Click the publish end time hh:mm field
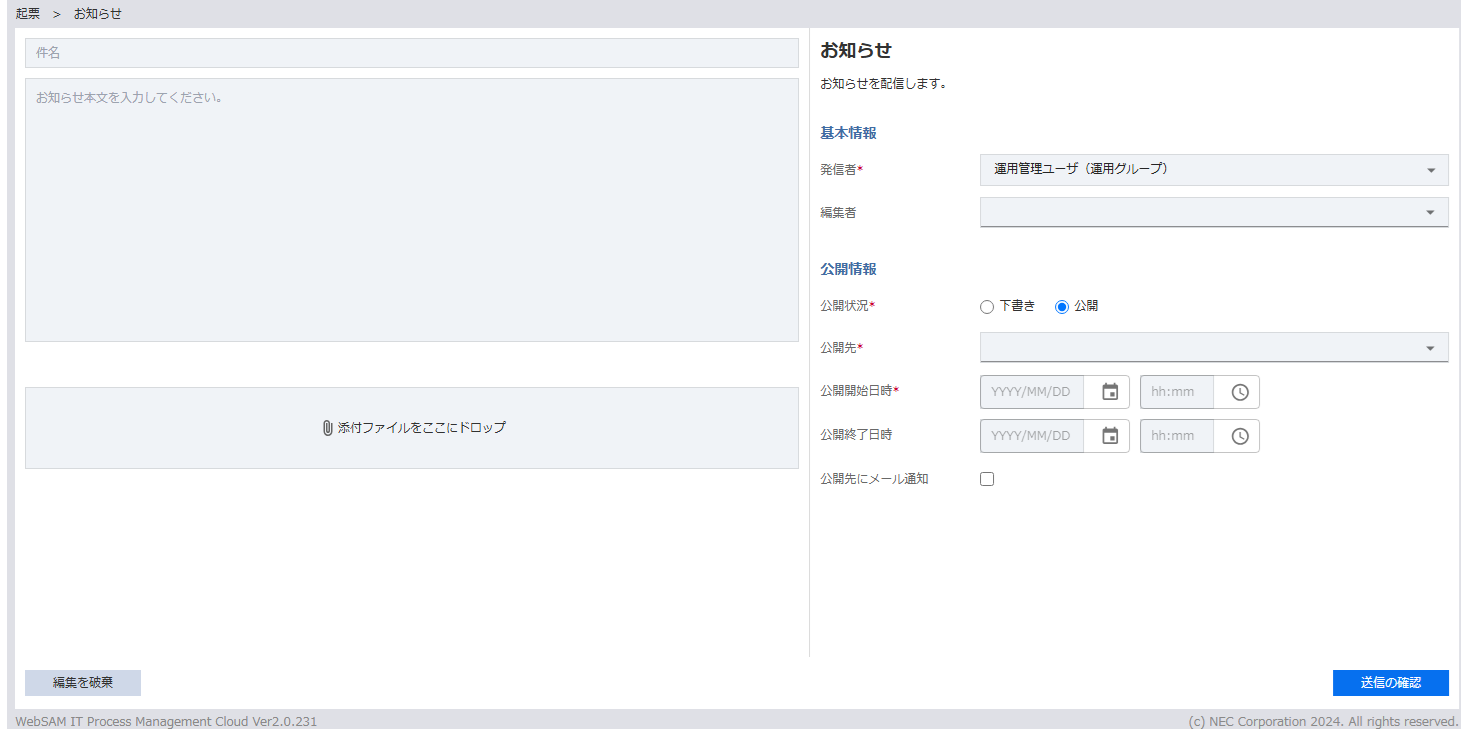Viewport: 1461px width, 729px height. [1176, 436]
